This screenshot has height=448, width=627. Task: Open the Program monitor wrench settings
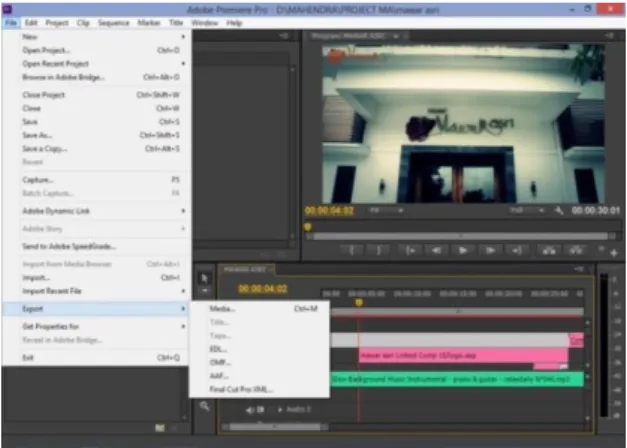tap(559, 210)
